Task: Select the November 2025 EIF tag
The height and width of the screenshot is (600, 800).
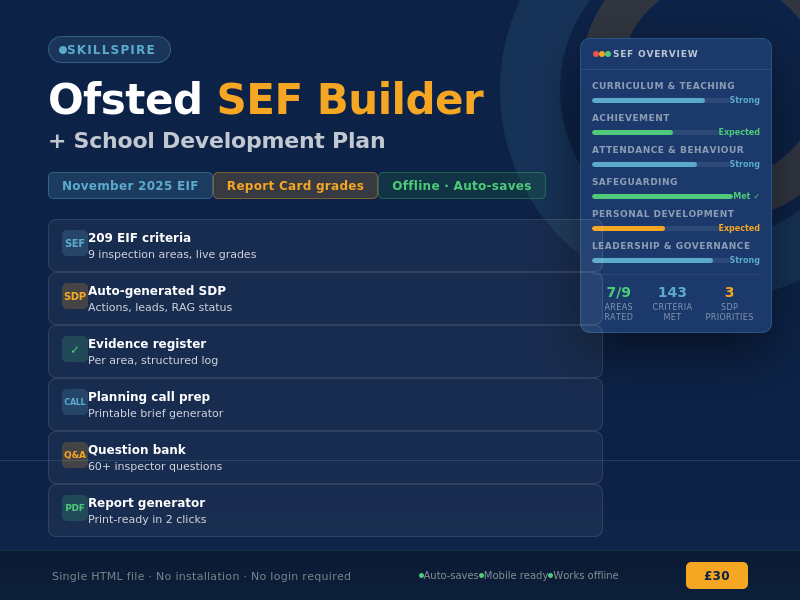Action: [130, 186]
